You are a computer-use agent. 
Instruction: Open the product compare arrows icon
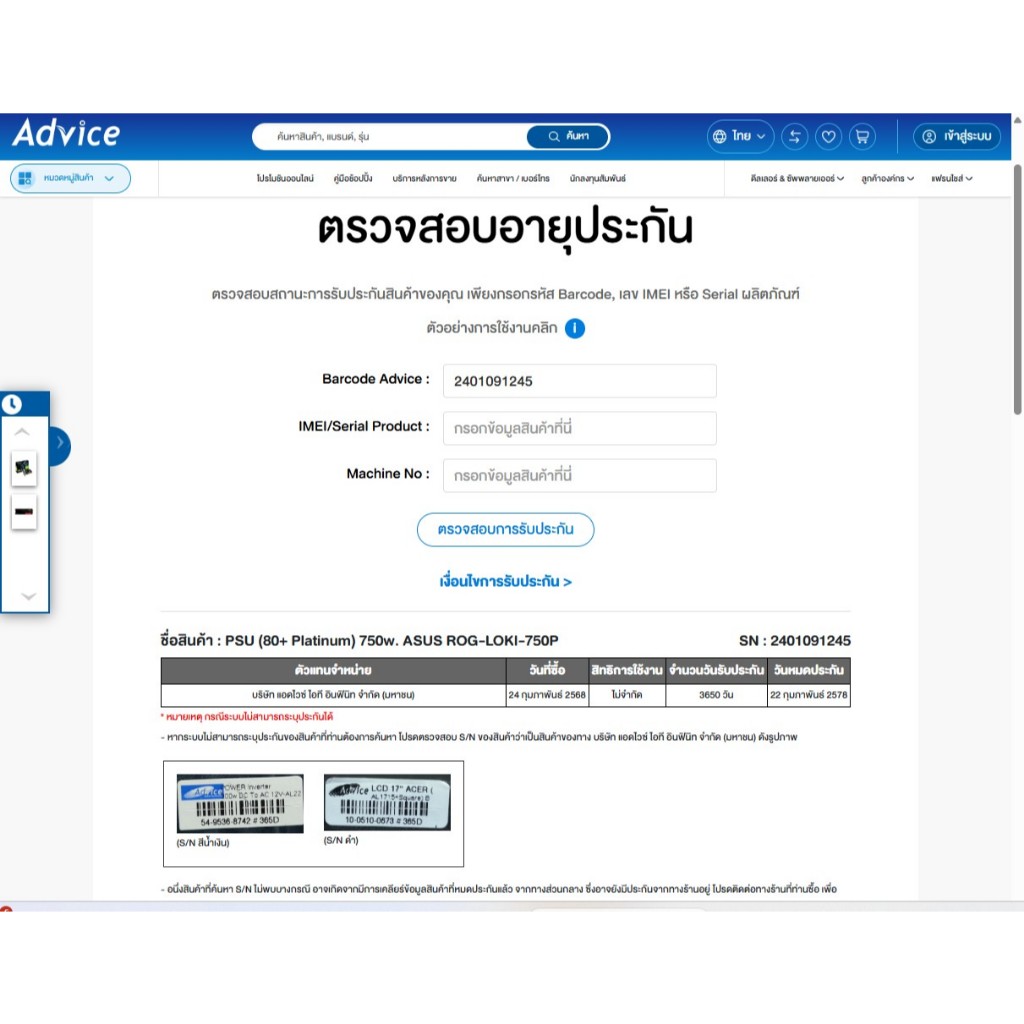point(795,136)
